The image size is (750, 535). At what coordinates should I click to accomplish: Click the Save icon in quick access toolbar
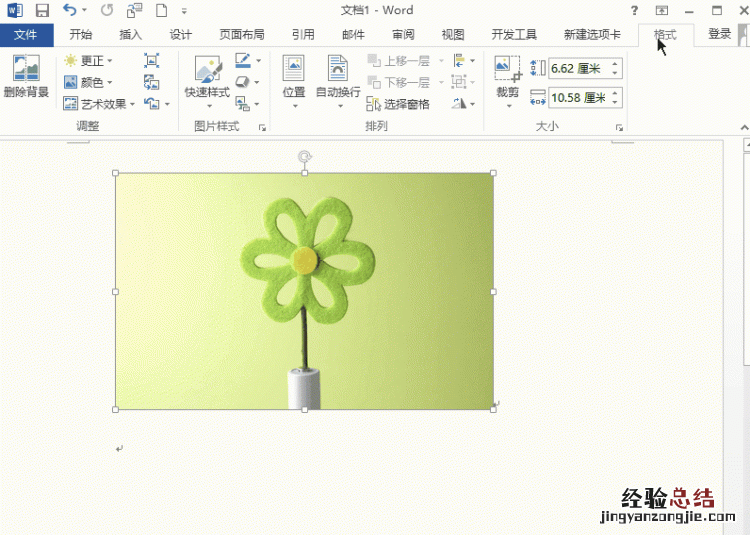coord(42,11)
